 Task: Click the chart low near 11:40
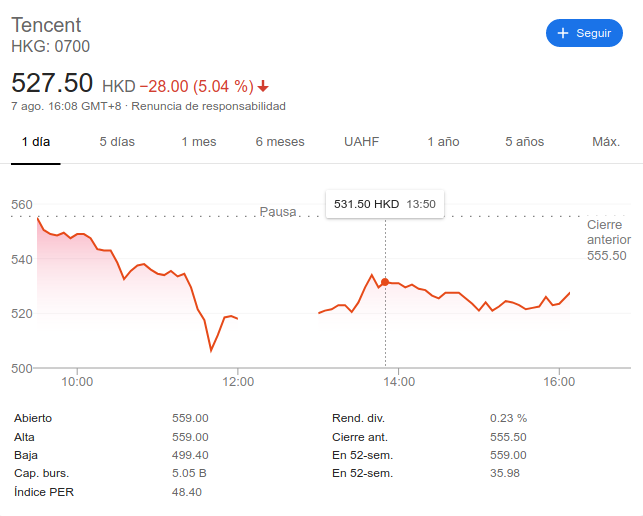[211, 350]
